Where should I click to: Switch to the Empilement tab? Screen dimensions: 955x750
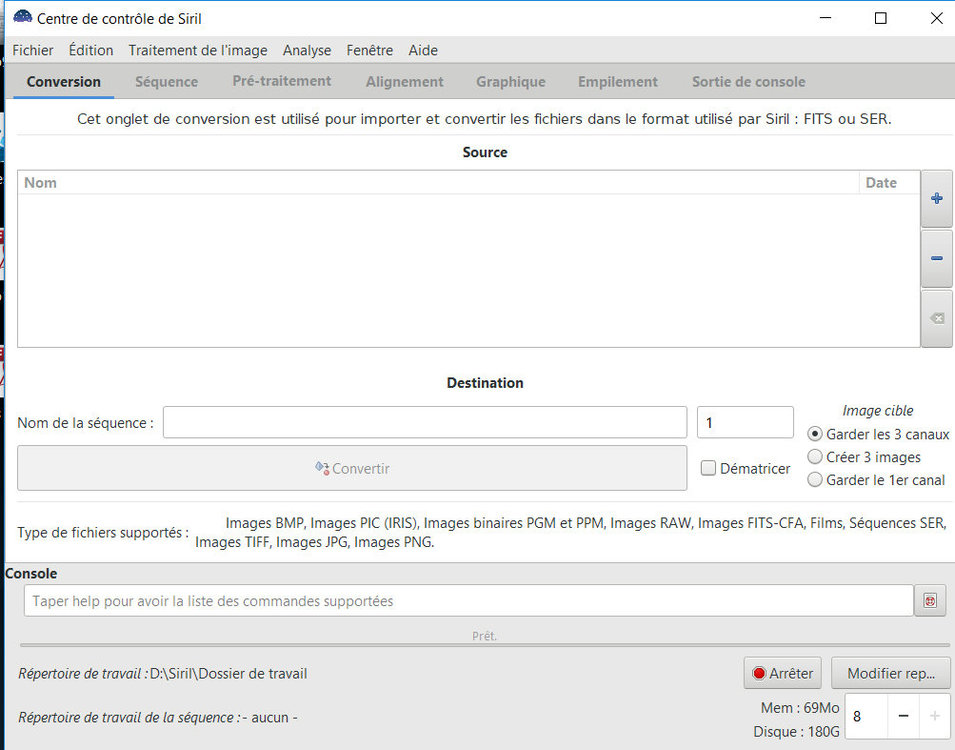click(x=618, y=82)
